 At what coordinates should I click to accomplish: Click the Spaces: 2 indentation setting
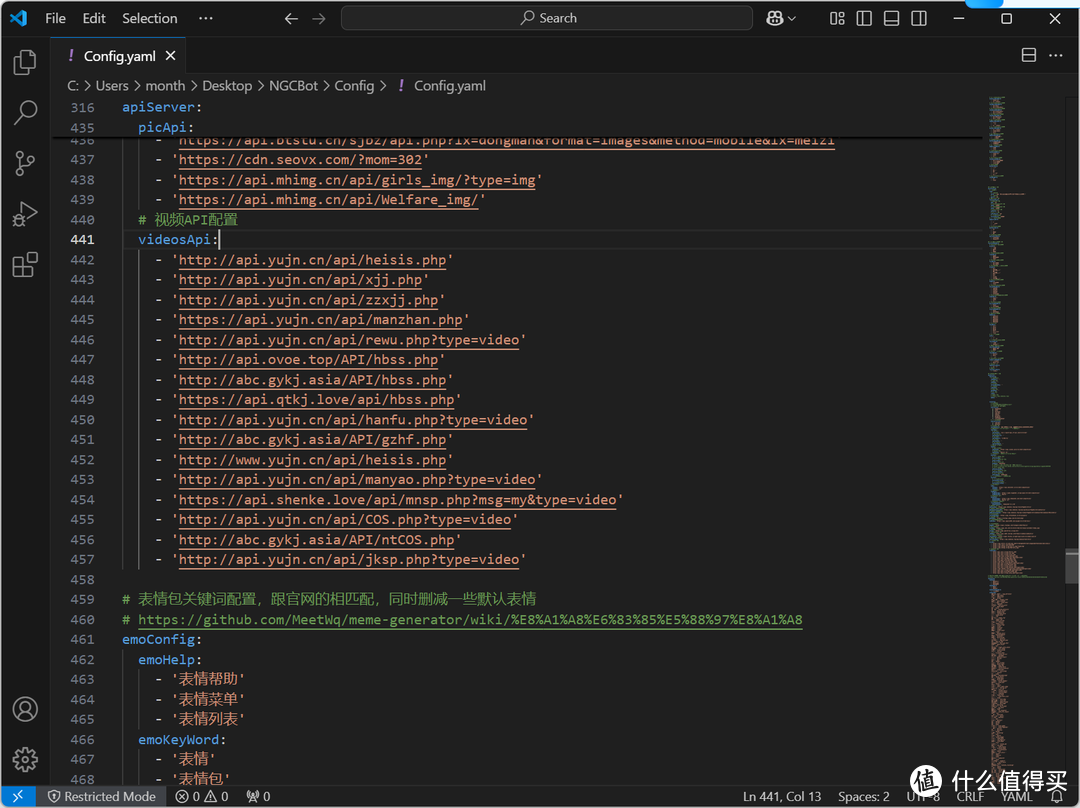pos(864,796)
